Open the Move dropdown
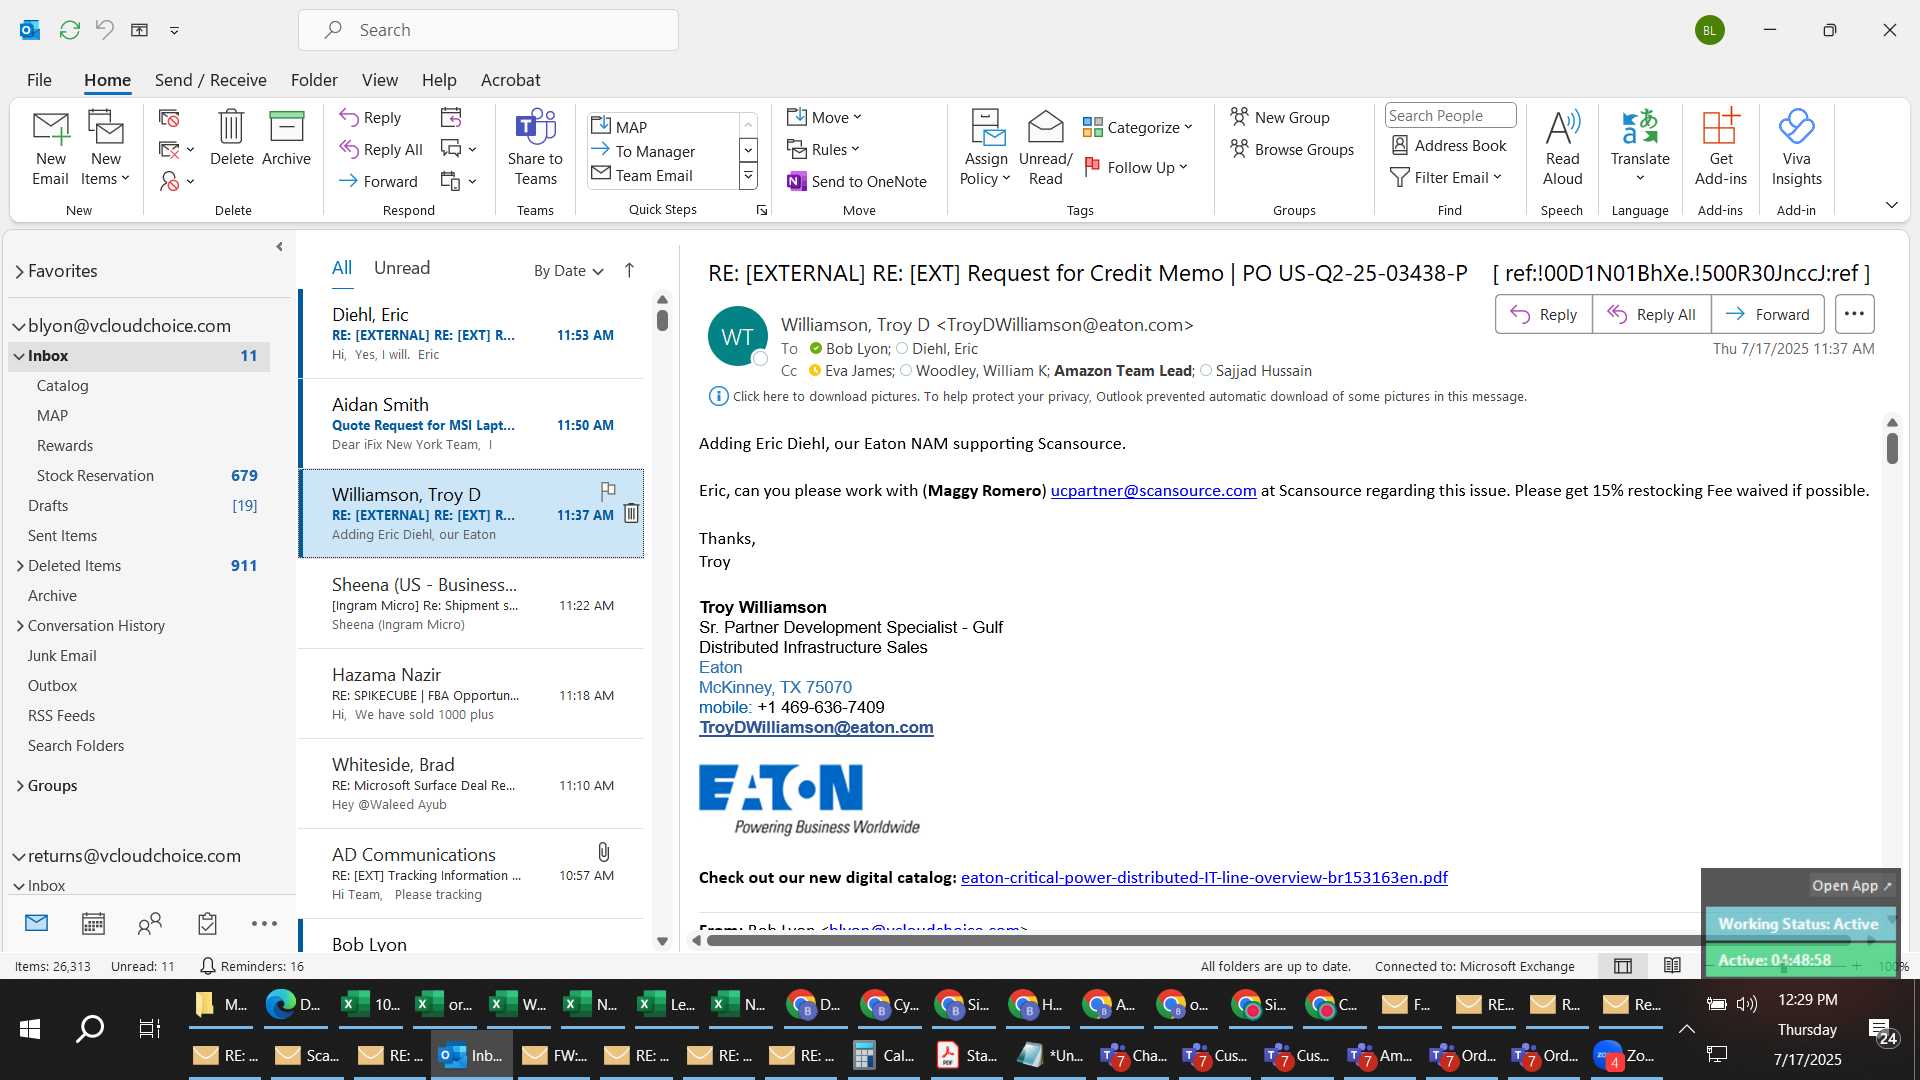Screen dimensions: 1920x1080 point(824,117)
